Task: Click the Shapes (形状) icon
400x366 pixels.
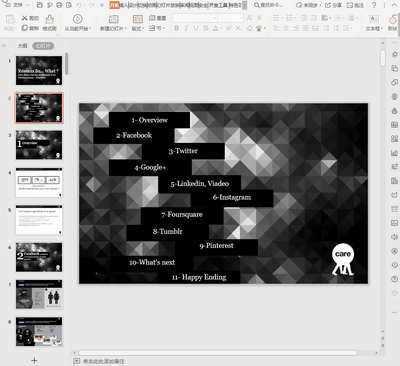Action: point(393,19)
